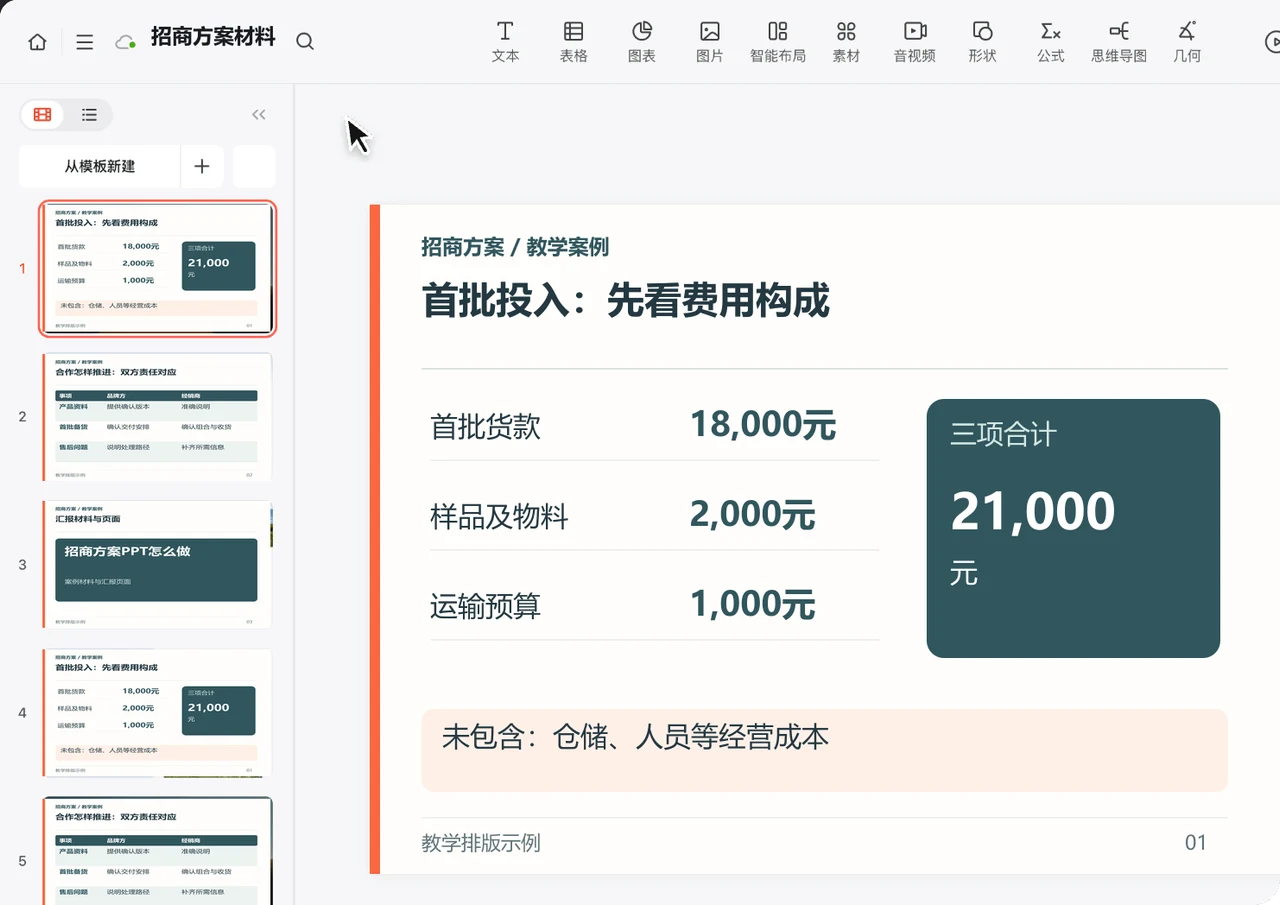The image size is (1280, 905).
Task: Click the note 未包含：仓储、人员等经营成本
Action: pyautogui.click(x=635, y=737)
